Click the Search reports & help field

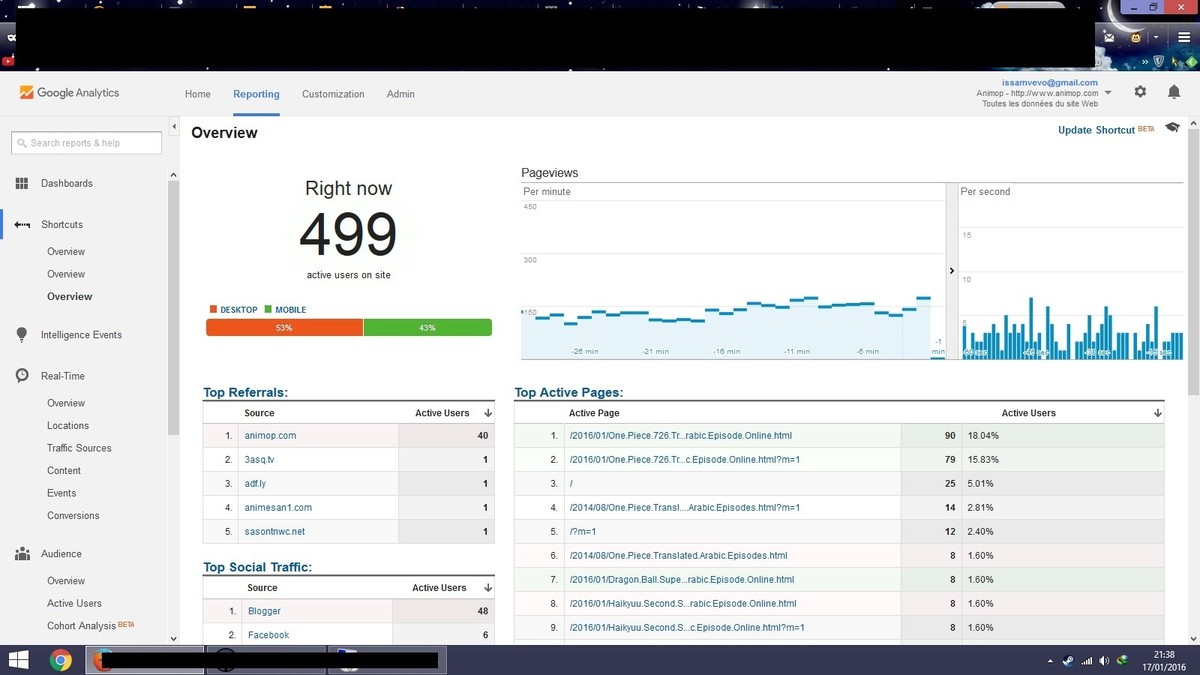[87, 143]
